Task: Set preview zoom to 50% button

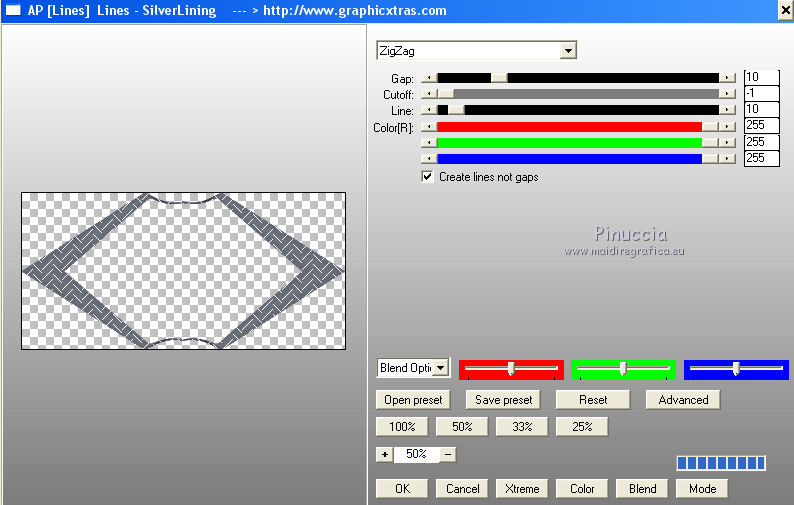Action: 462,426
